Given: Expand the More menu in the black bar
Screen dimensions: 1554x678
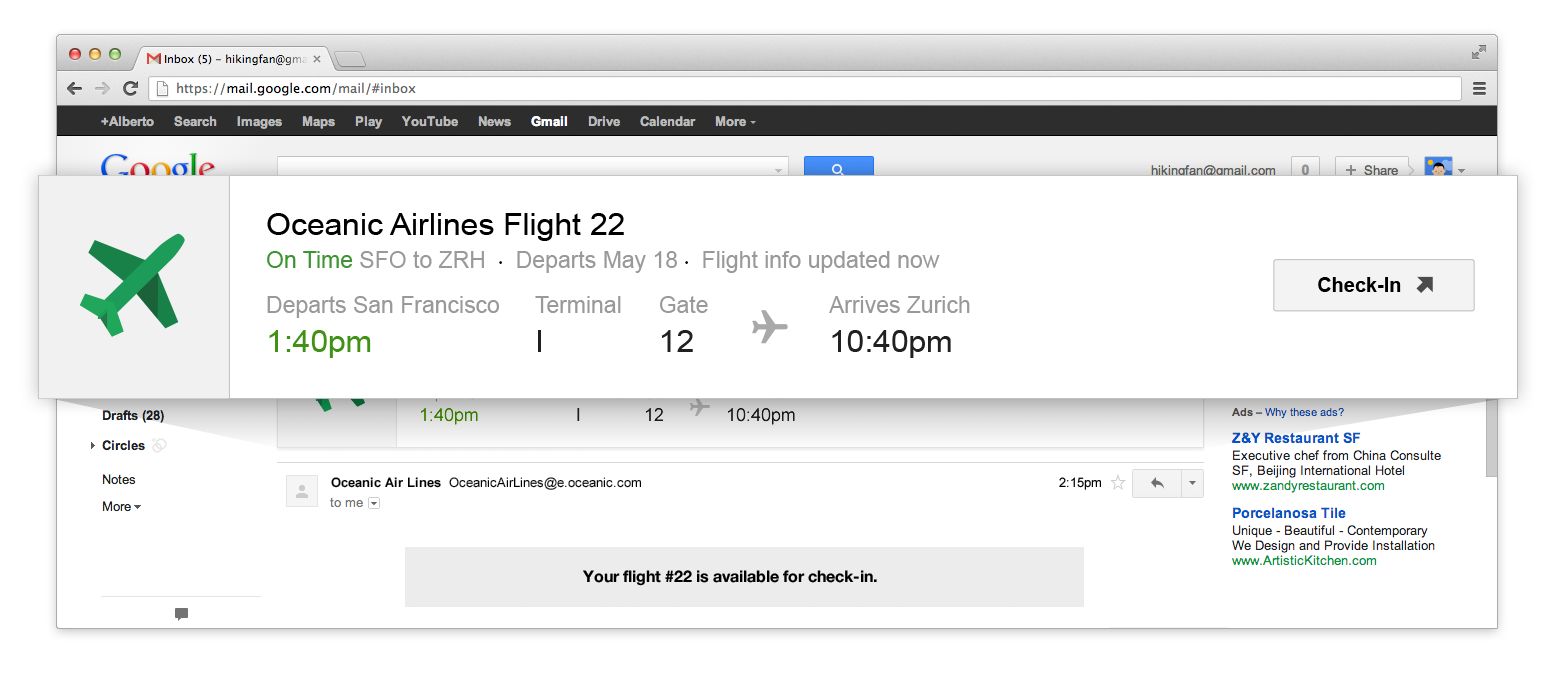Looking at the screenshot, I should (735, 122).
